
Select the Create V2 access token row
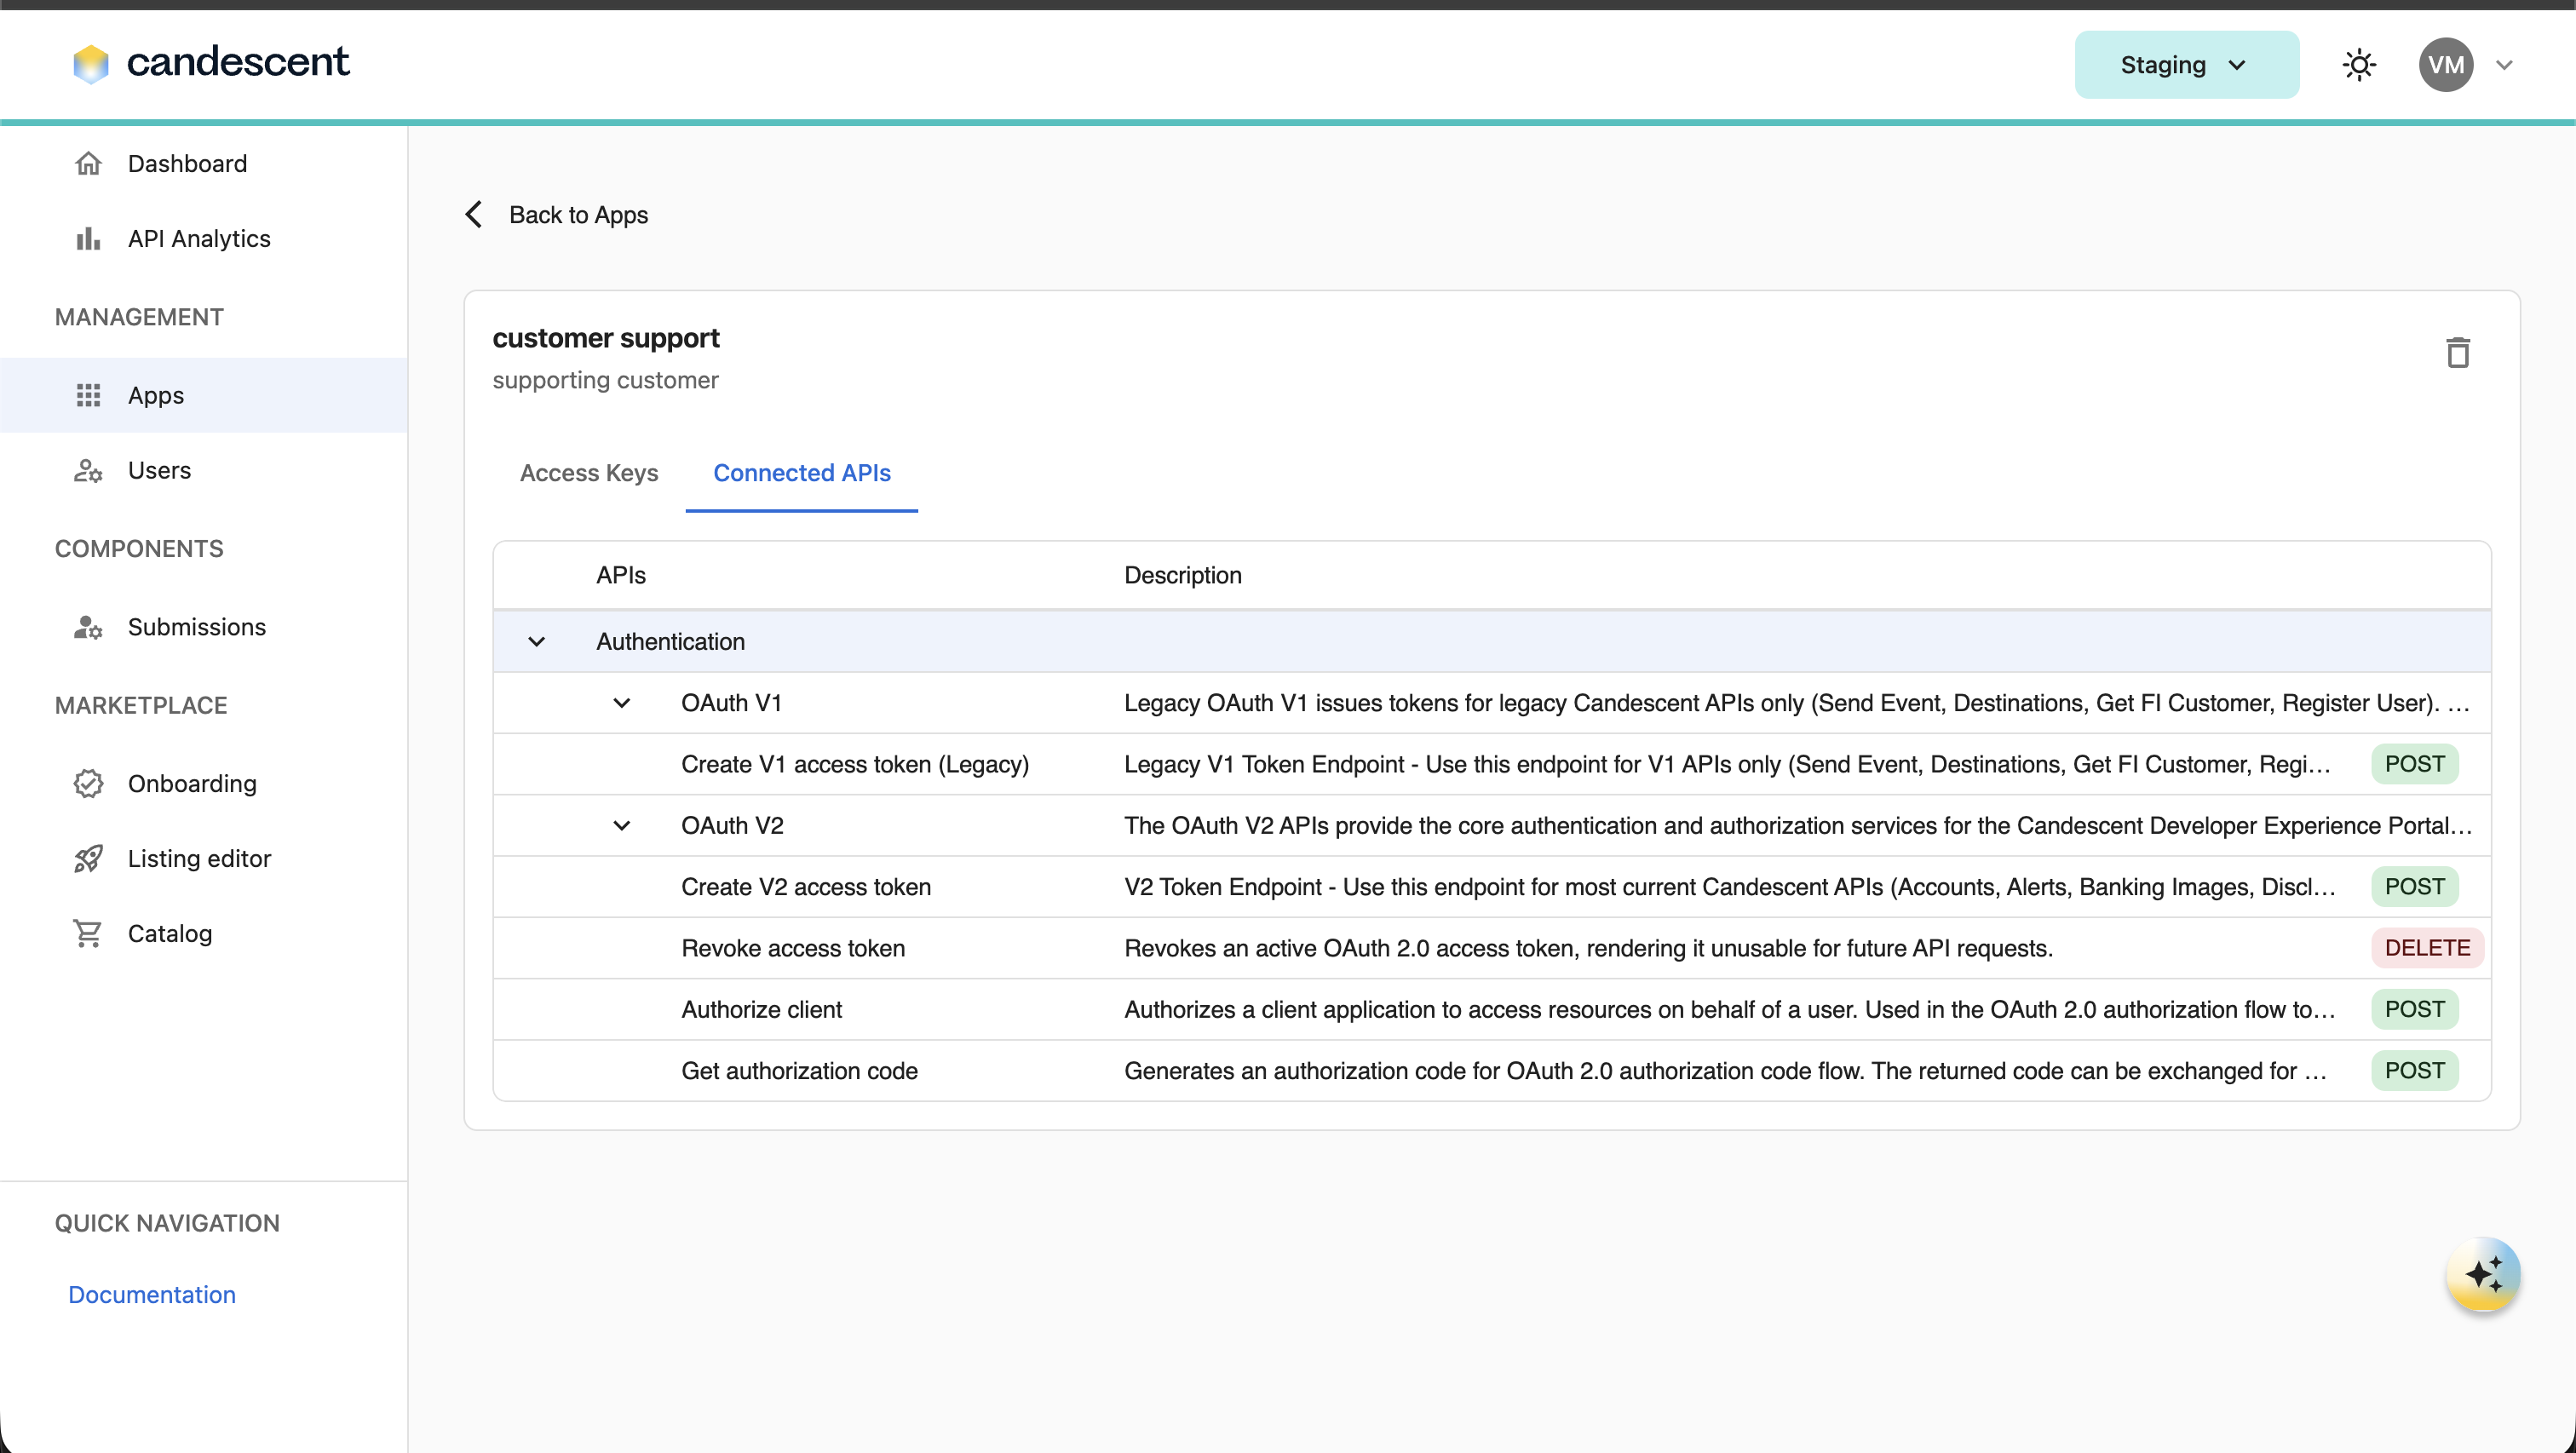pos(1492,887)
